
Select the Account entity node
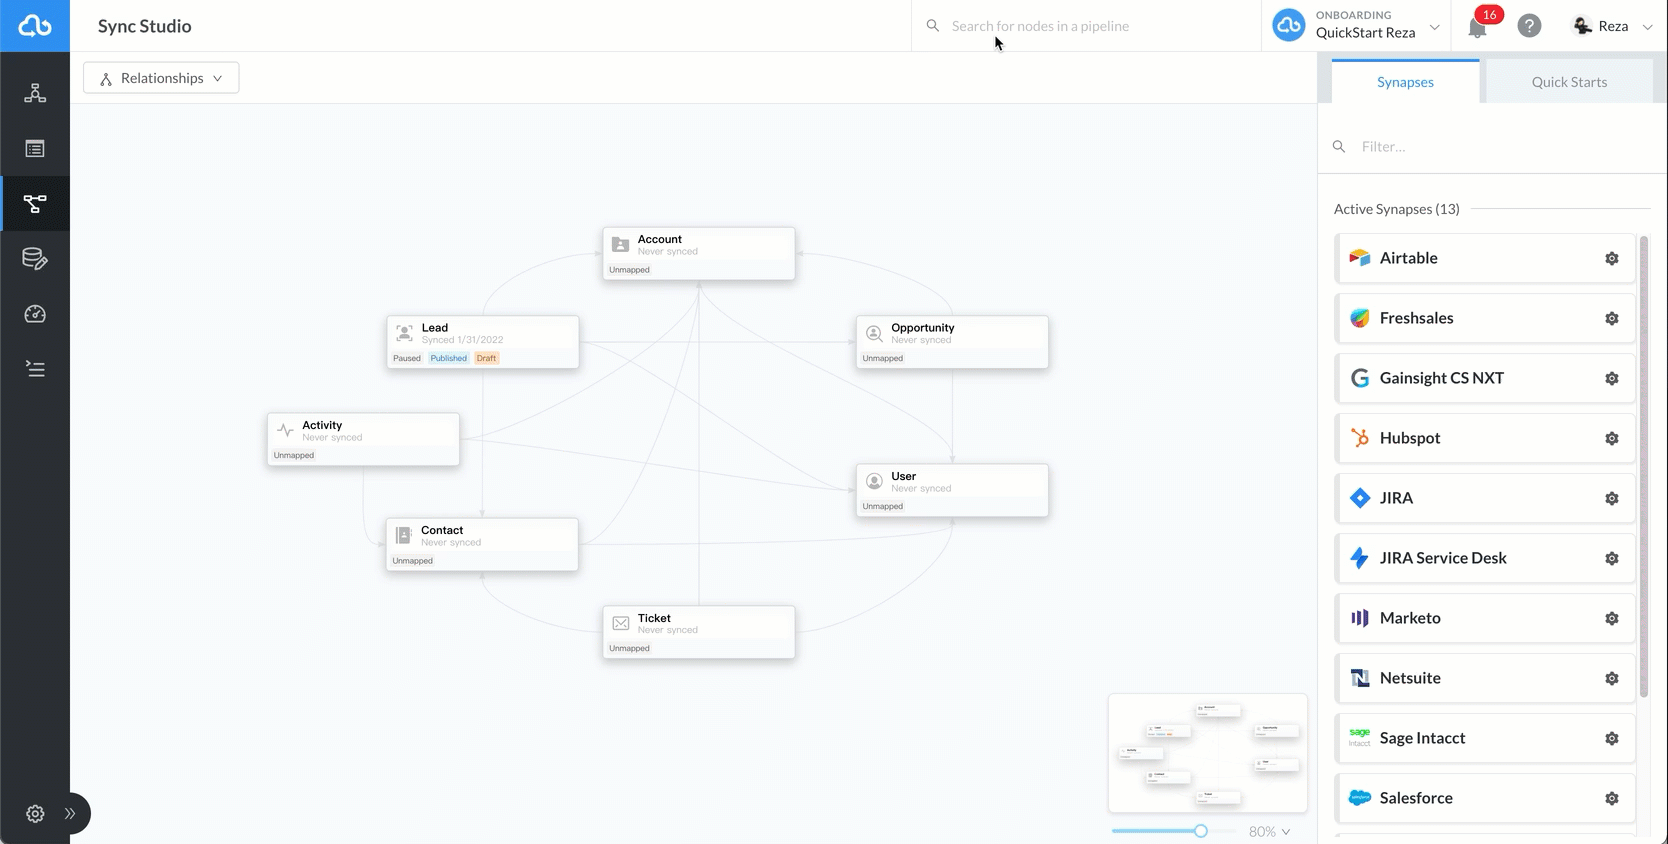tap(699, 254)
